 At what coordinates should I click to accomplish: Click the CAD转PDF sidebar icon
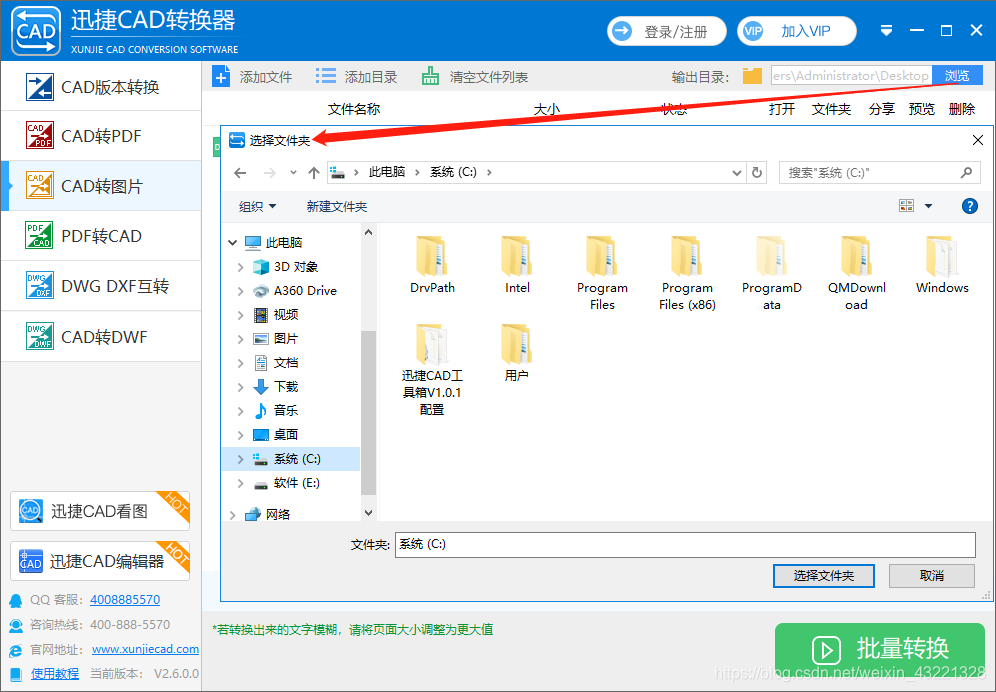[x=39, y=135]
